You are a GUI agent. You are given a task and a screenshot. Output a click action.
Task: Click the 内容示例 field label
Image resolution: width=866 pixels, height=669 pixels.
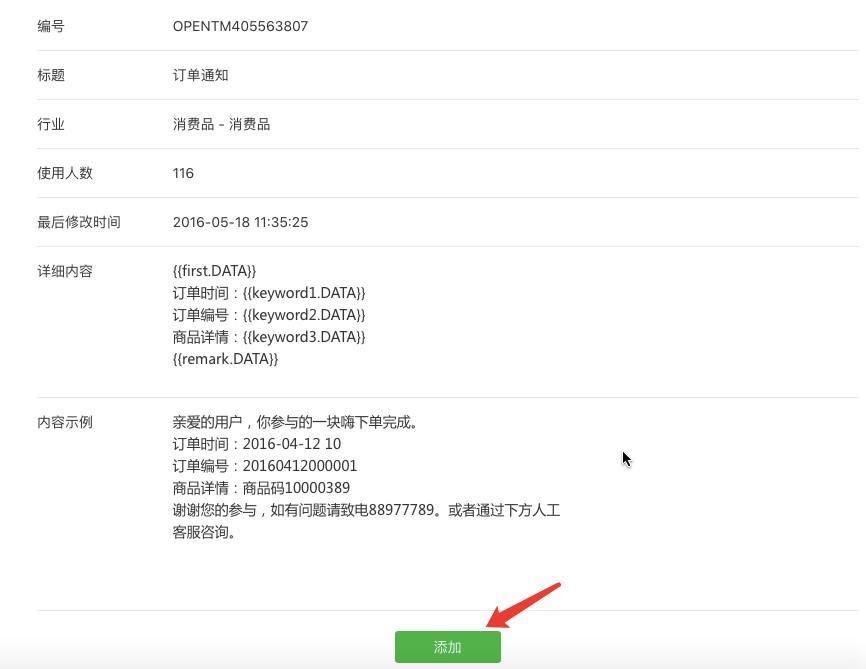(x=65, y=422)
